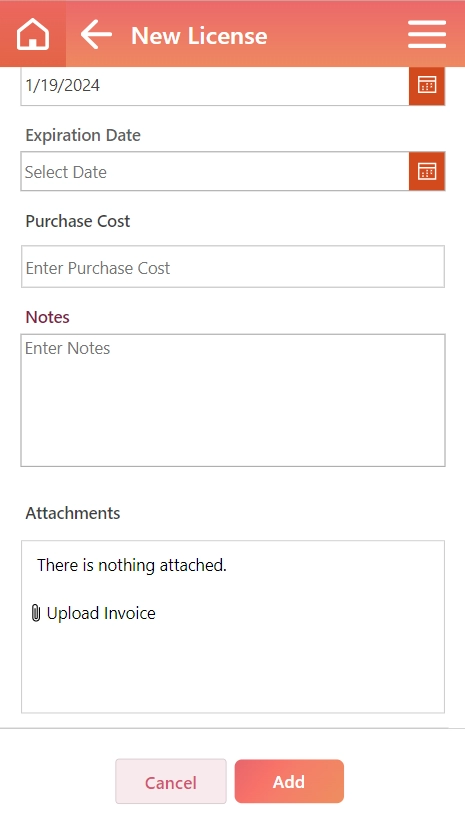Click the Notes field label
Viewport: 465px width, 828px height.
(48, 317)
